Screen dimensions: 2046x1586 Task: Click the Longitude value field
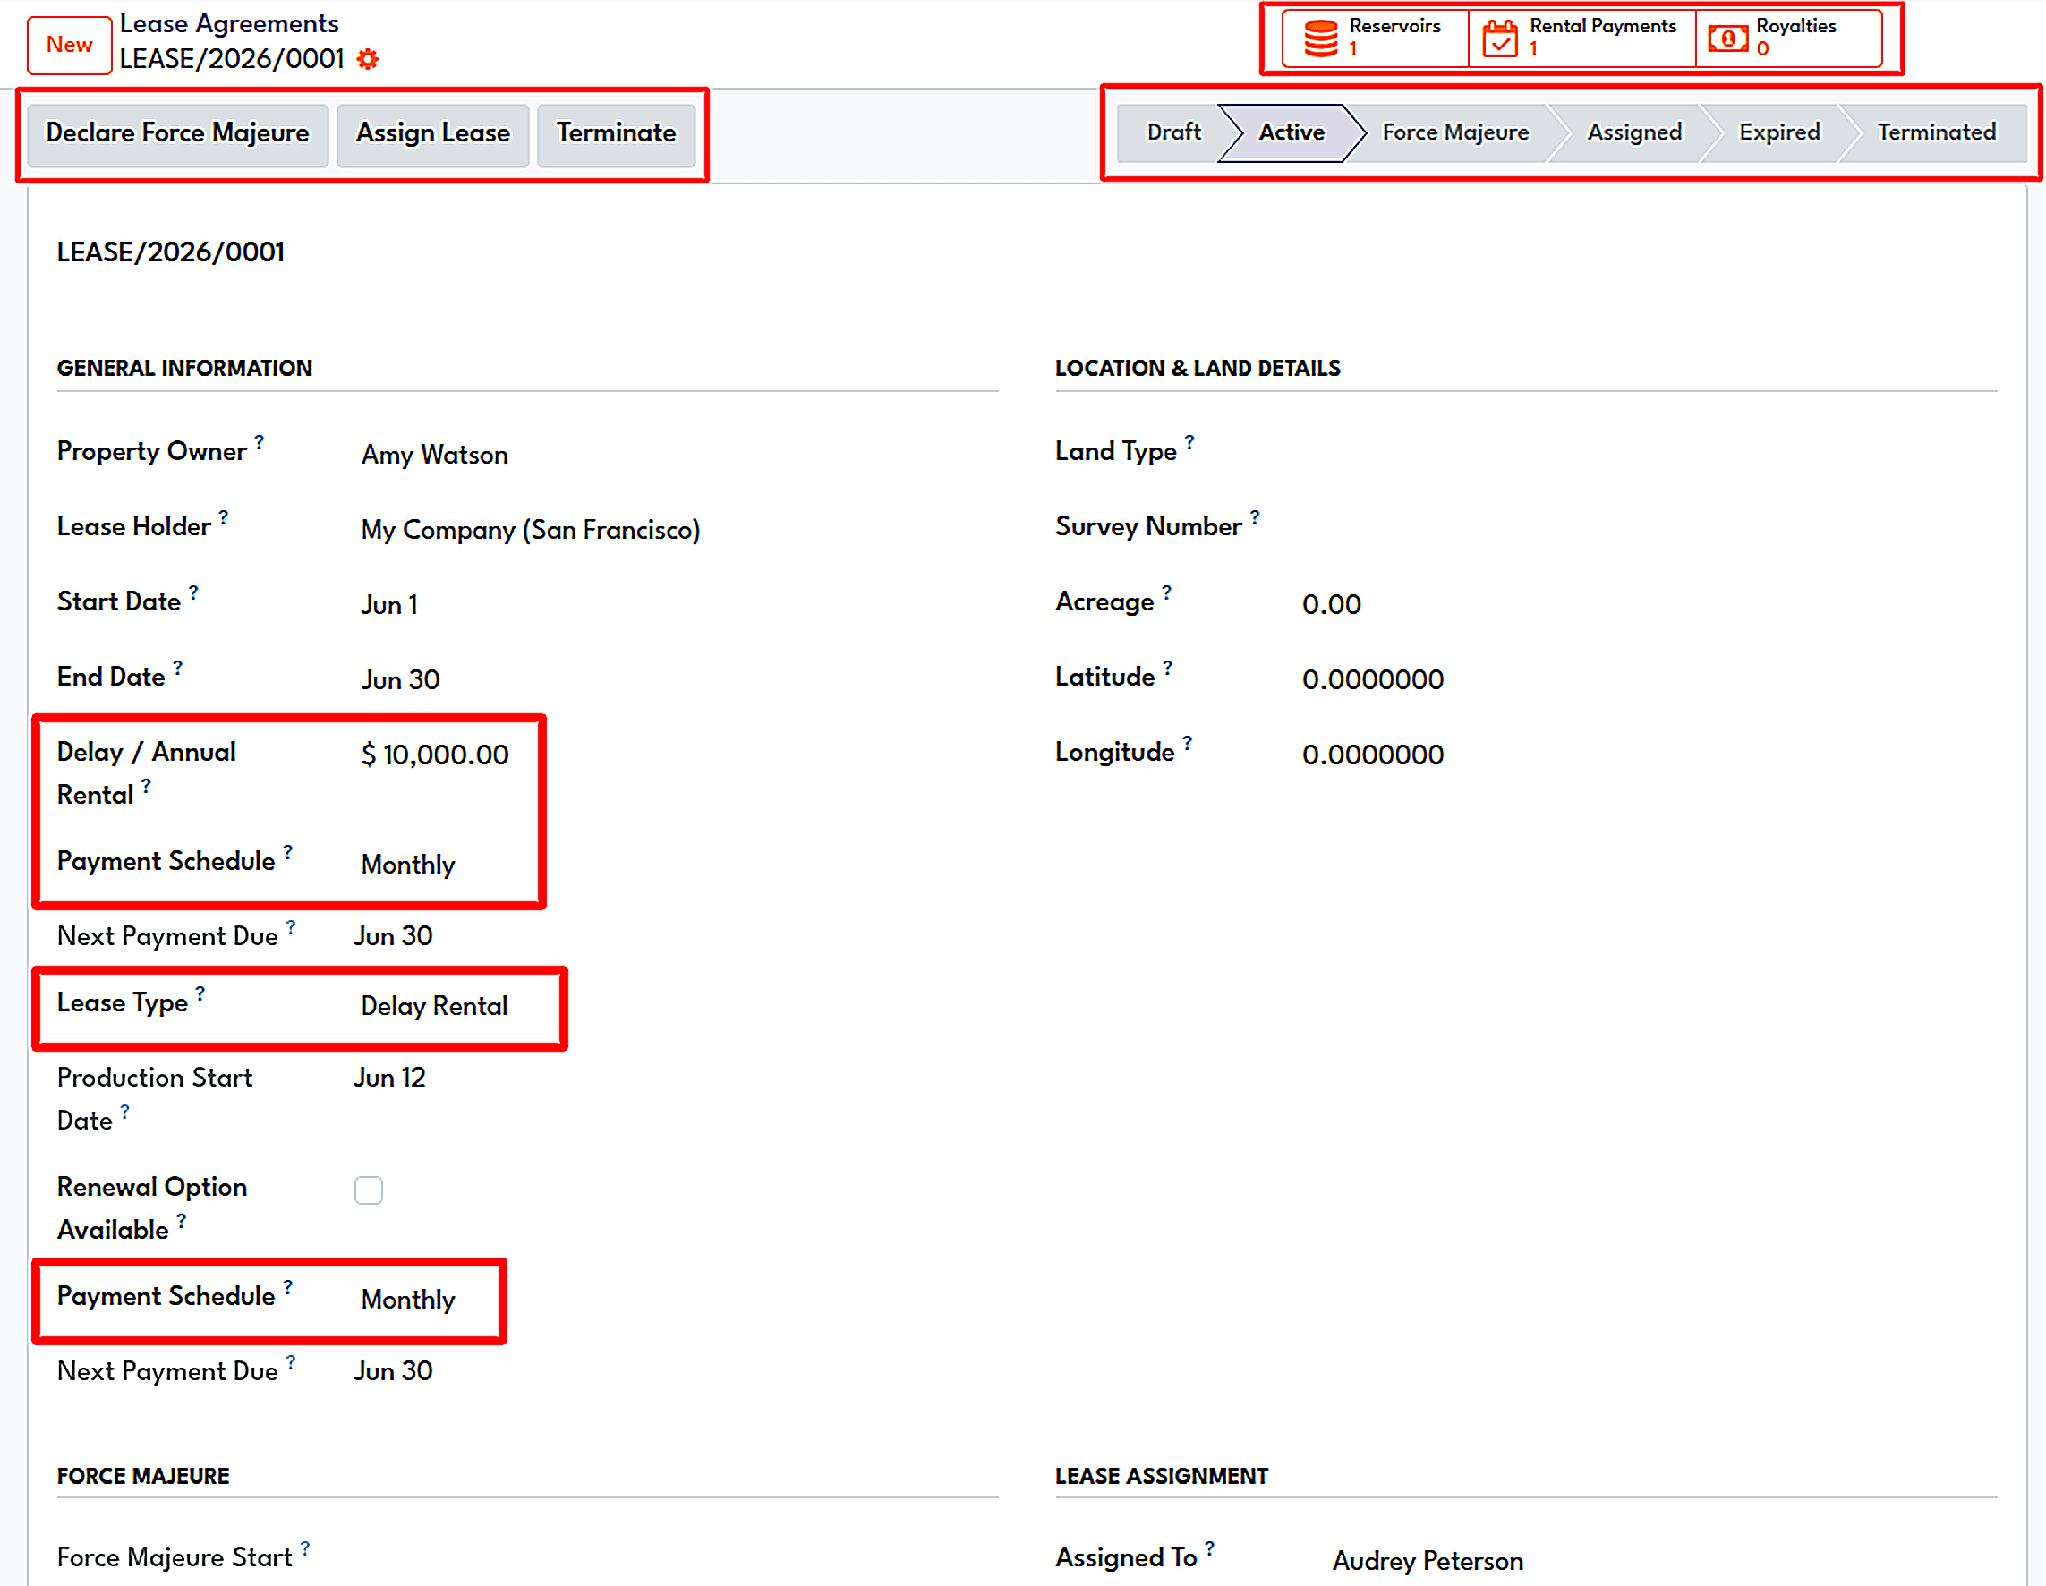tap(1373, 755)
